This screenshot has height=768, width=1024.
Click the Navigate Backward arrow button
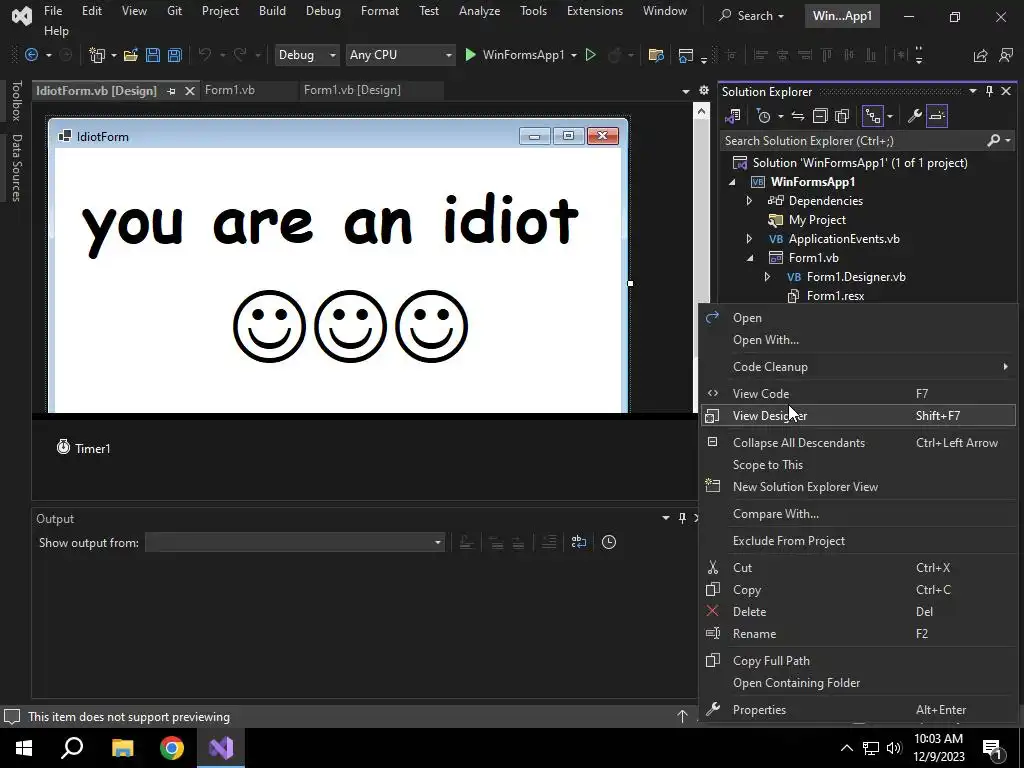tap(31, 56)
